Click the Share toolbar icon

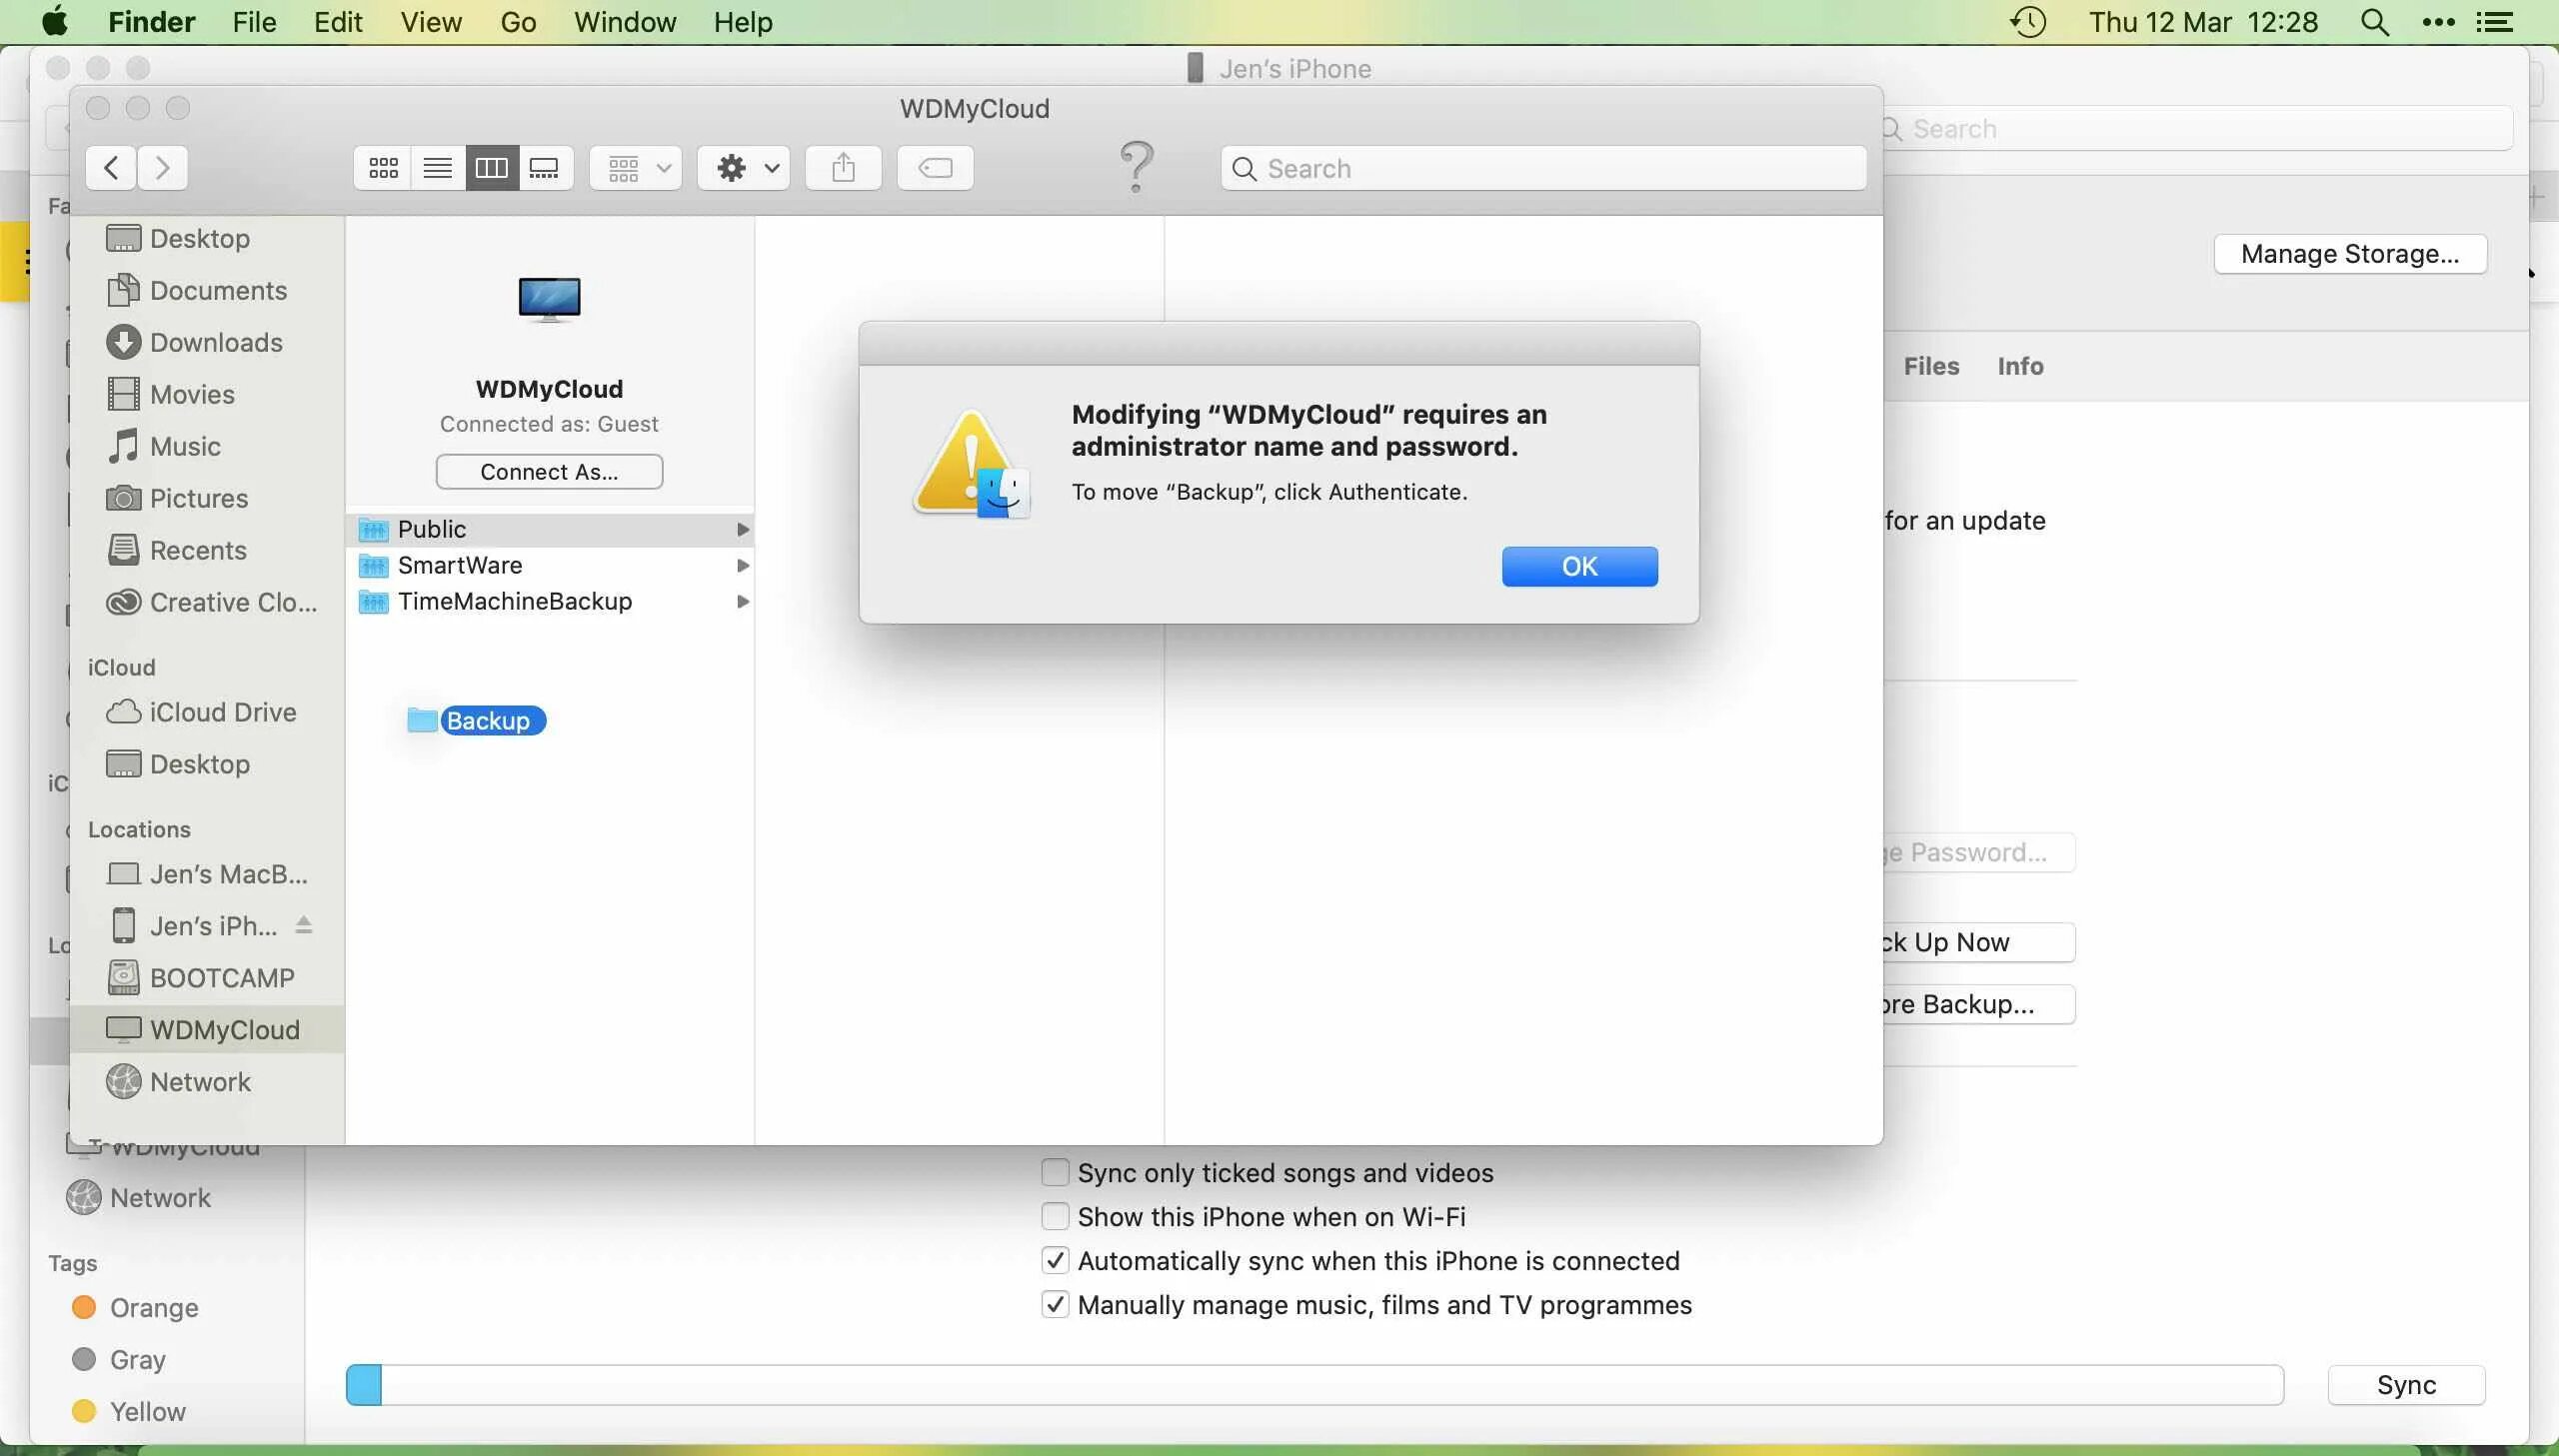coord(843,168)
